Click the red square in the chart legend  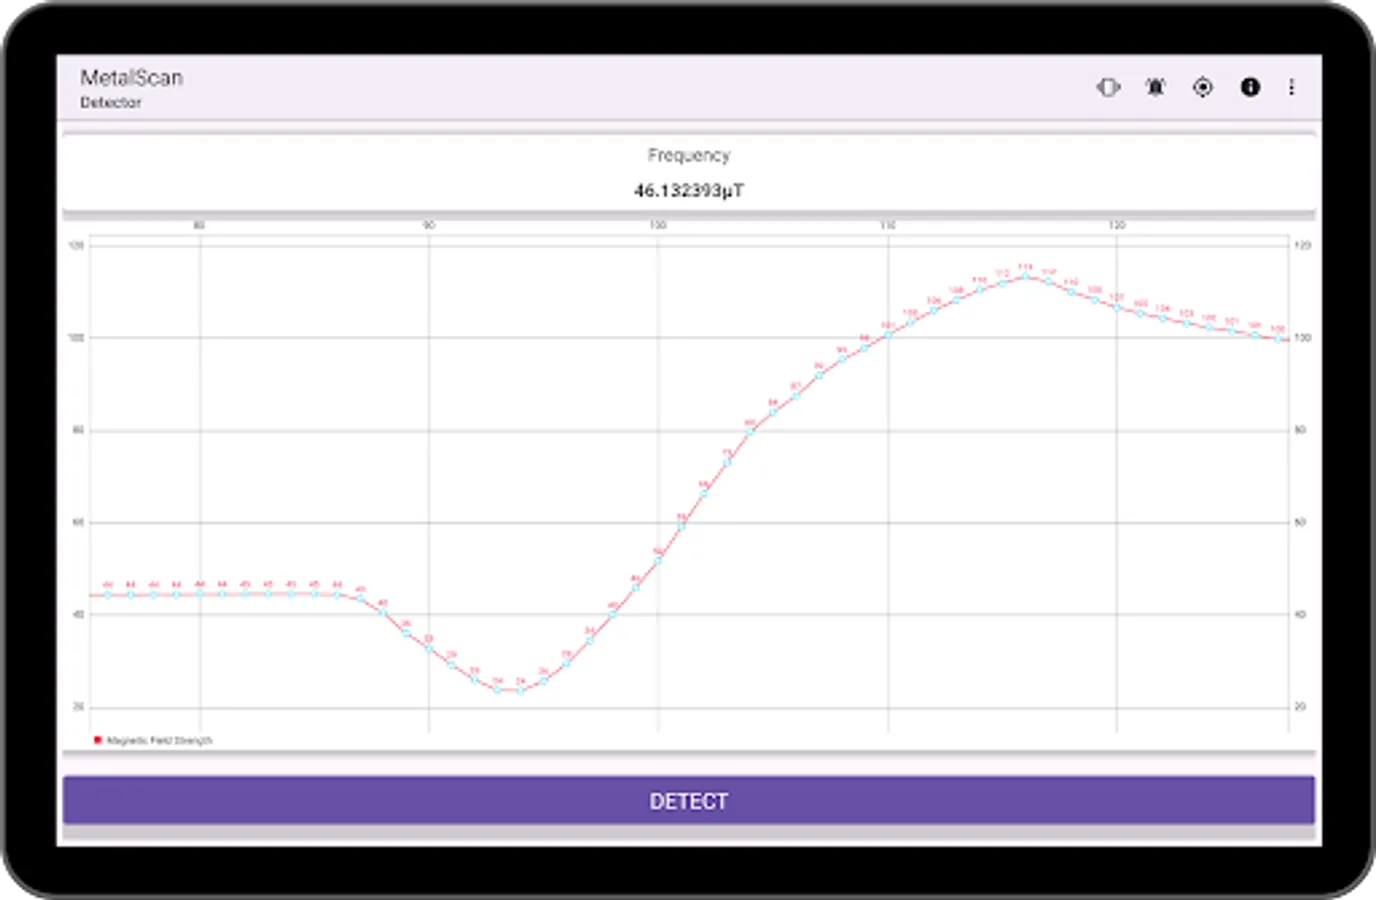click(x=97, y=740)
